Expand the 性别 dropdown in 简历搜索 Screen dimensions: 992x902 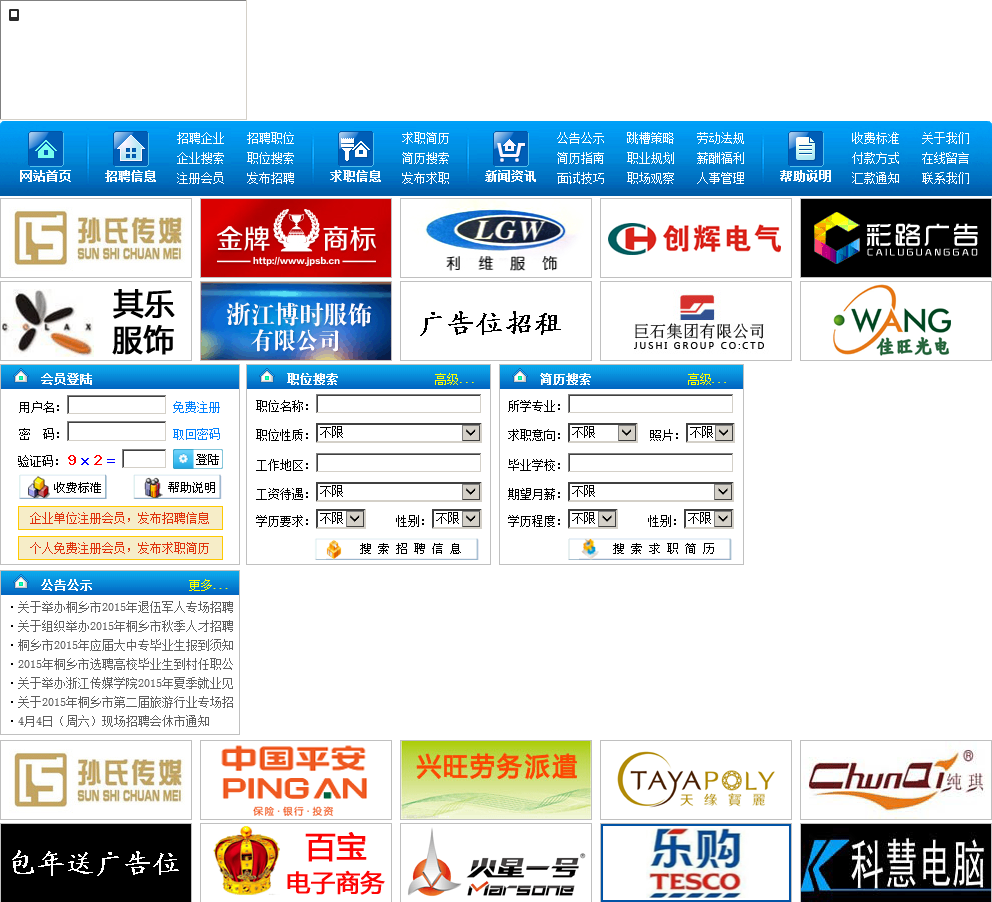point(709,519)
